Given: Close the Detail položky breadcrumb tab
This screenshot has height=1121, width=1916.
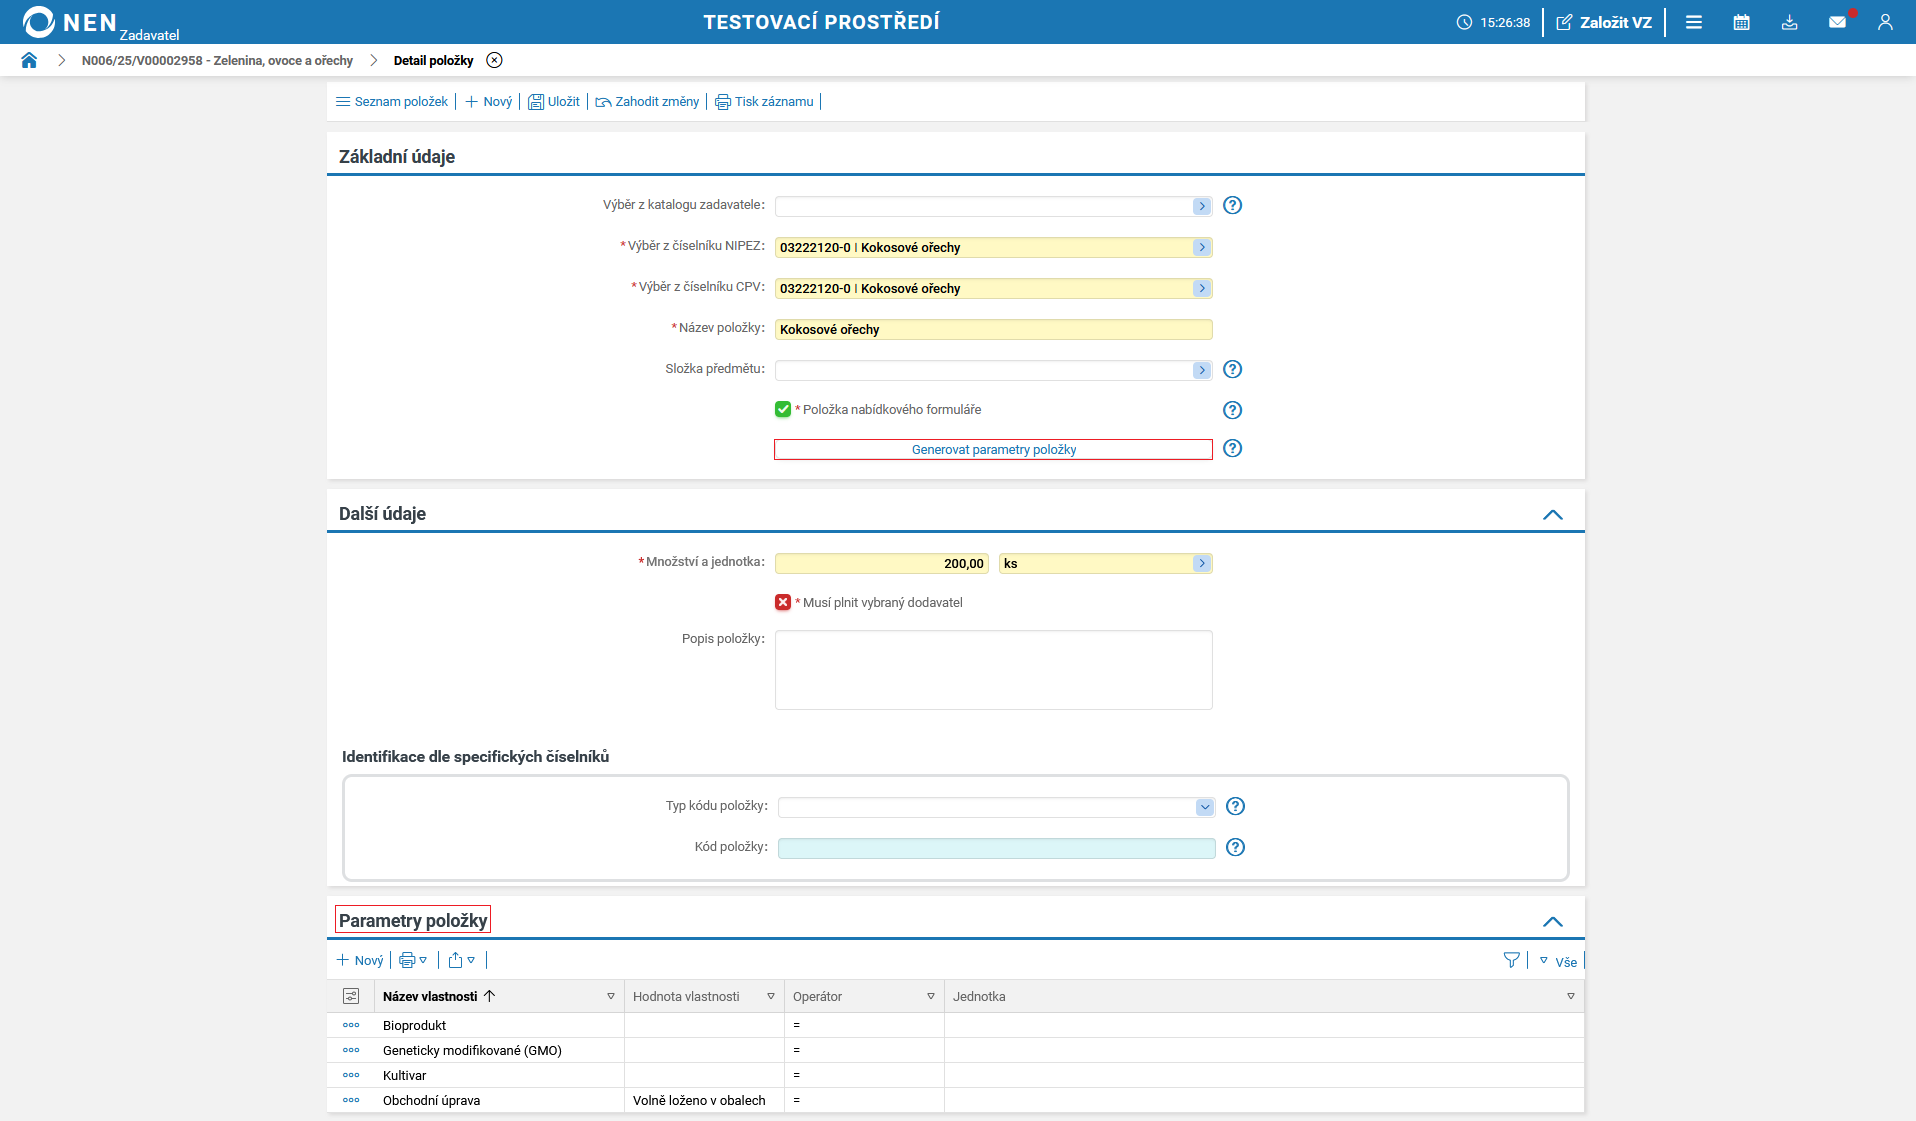Looking at the screenshot, I should pyautogui.click(x=494, y=61).
